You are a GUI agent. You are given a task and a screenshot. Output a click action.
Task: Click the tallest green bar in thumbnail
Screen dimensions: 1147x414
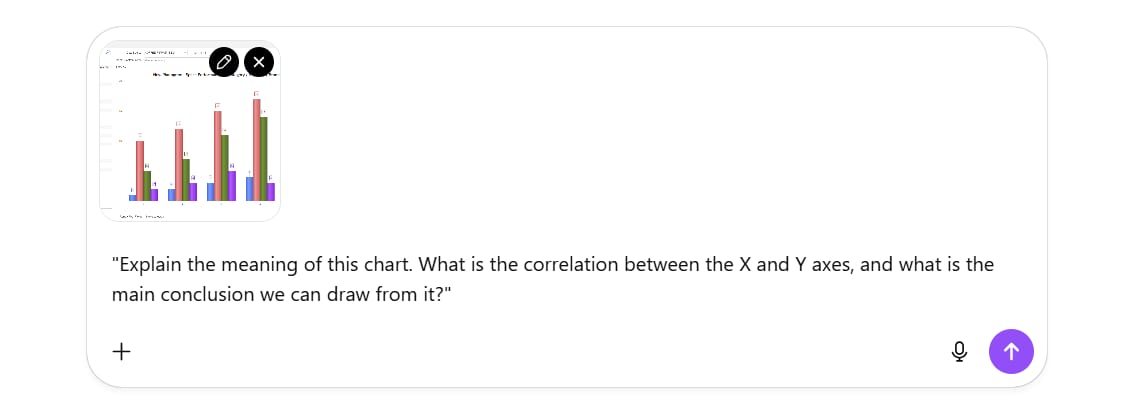point(264,158)
